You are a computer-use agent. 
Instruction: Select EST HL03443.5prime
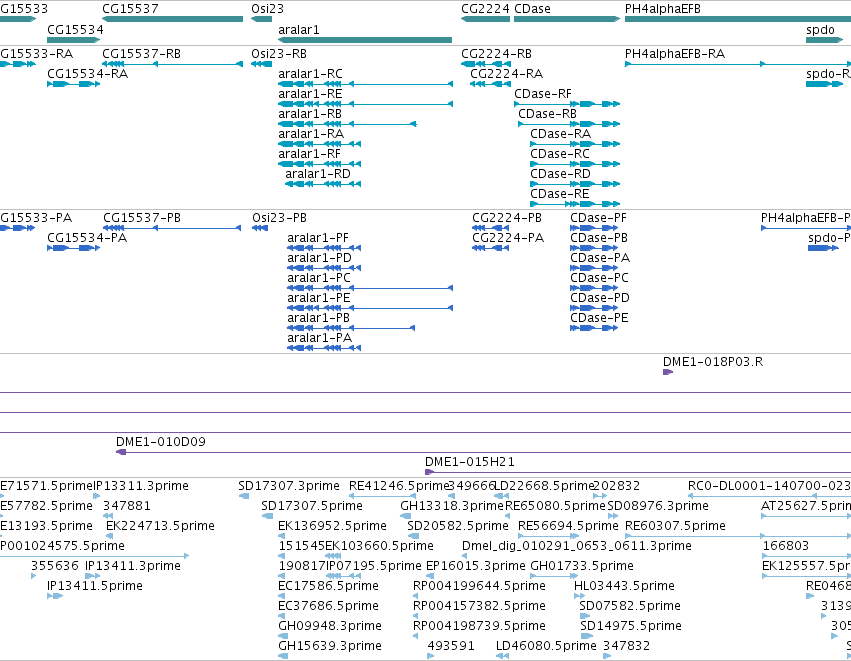pos(579,596)
